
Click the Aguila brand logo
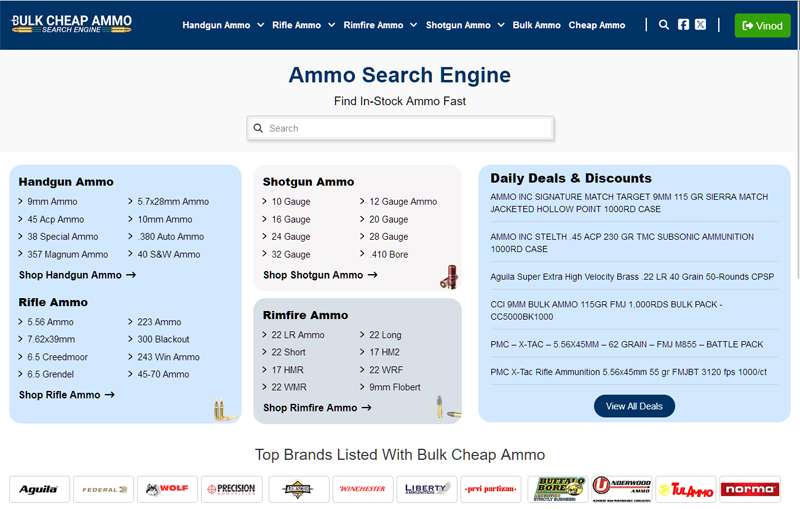point(39,489)
